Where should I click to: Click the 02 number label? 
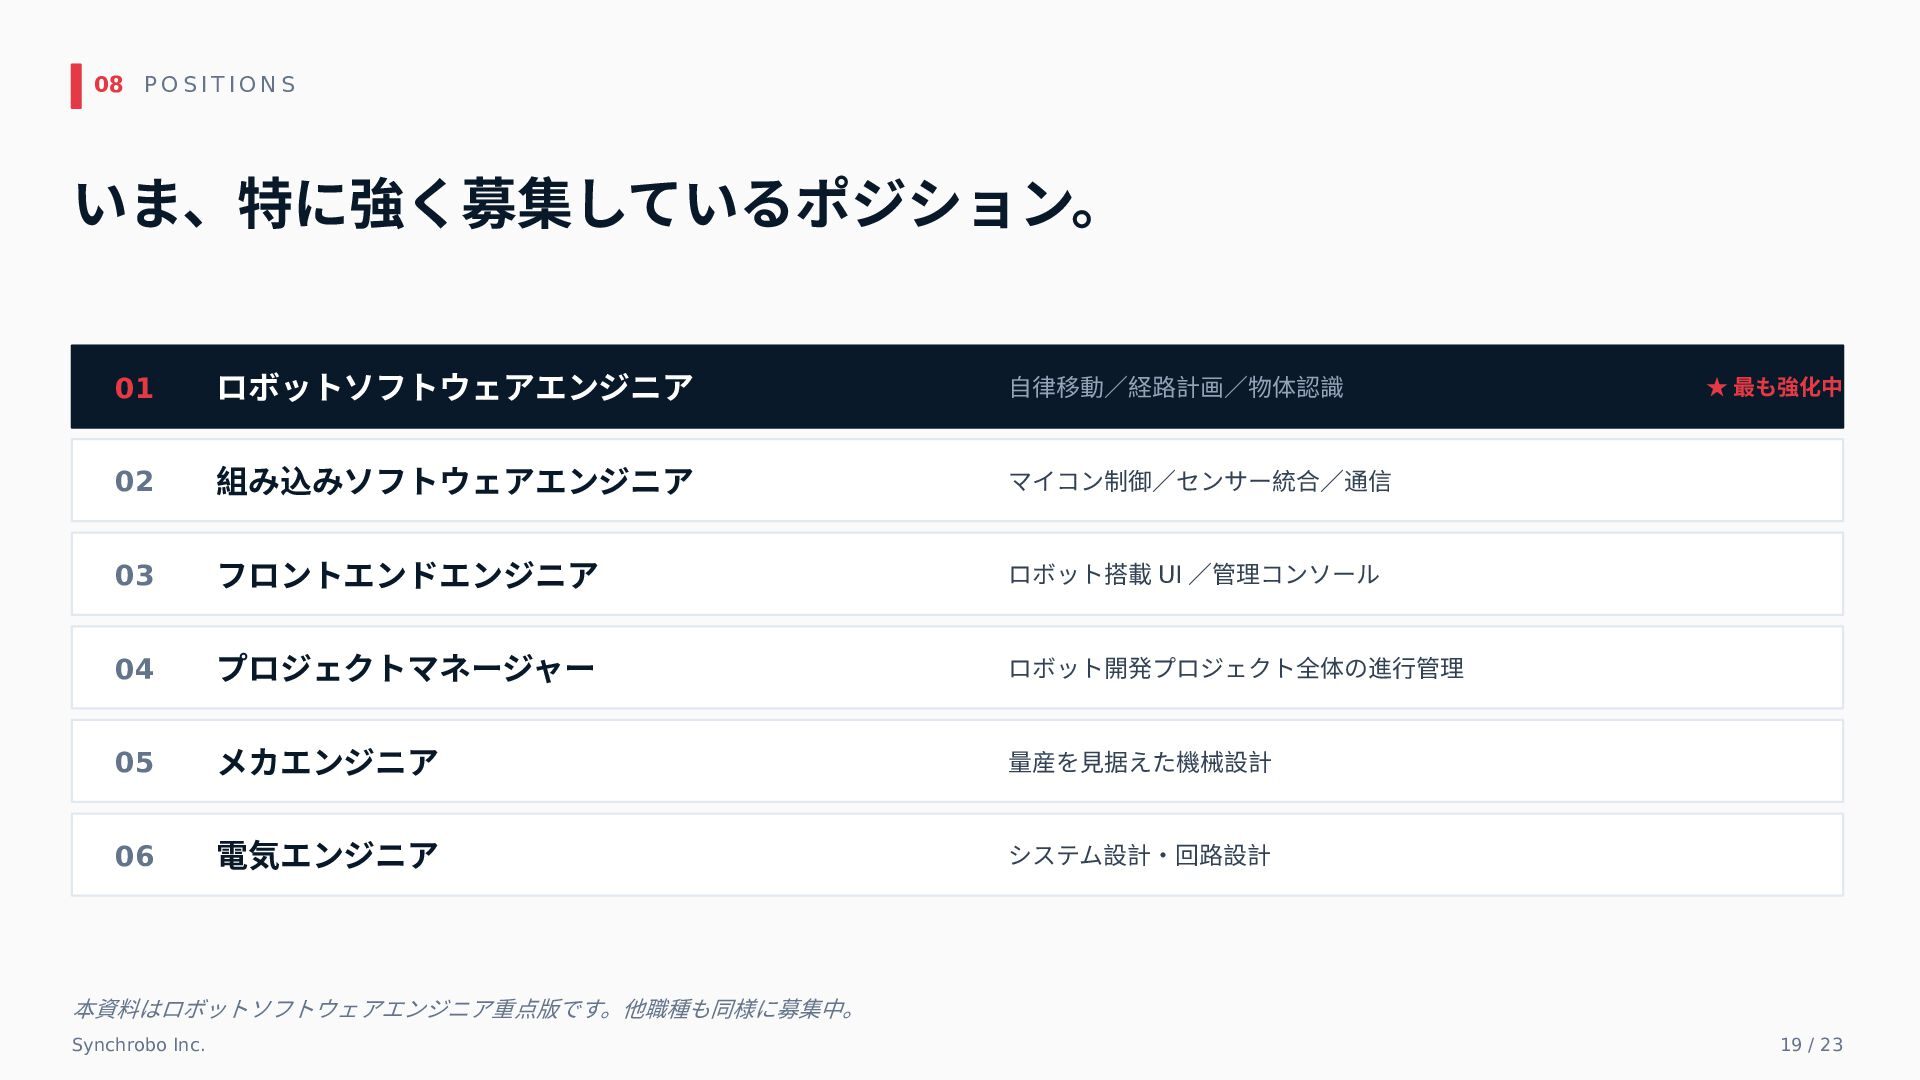(134, 482)
